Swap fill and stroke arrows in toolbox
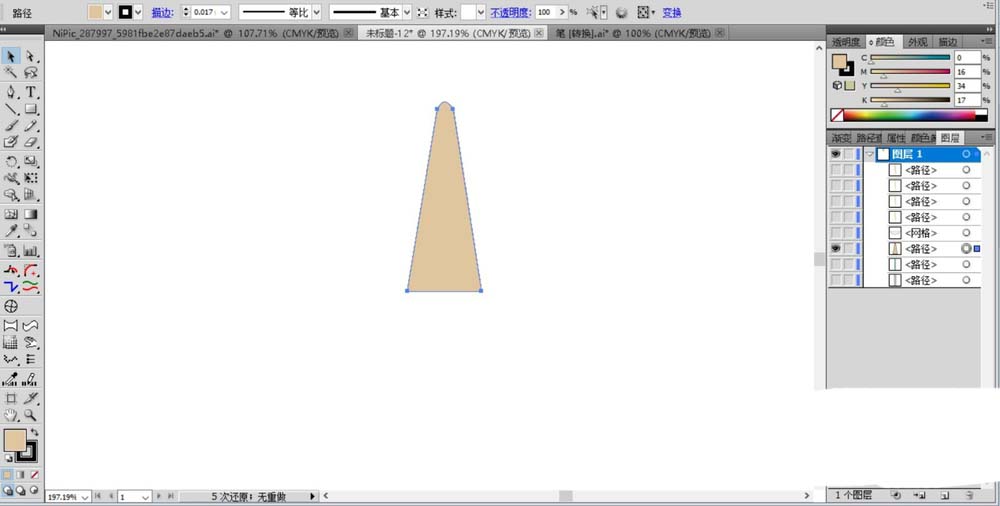1000x506 pixels. click(34, 432)
